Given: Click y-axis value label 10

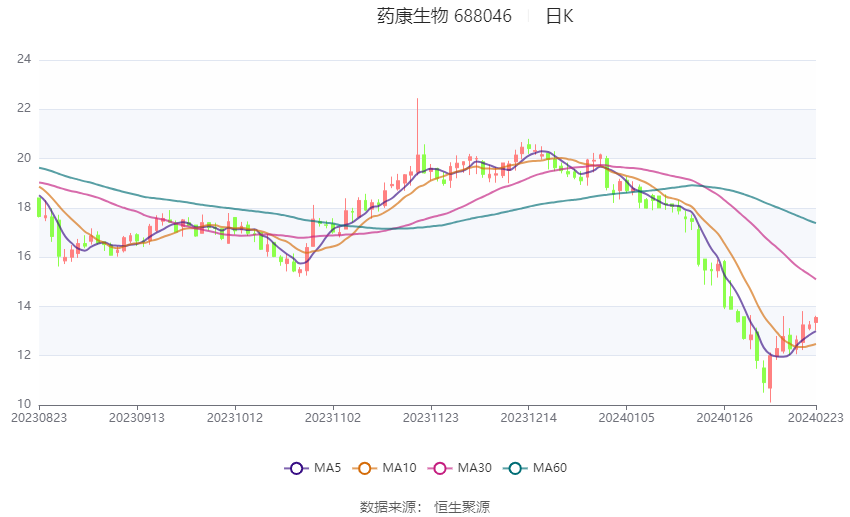Looking at the screenshot, I should pyautogui.click(x=24, y=404).
